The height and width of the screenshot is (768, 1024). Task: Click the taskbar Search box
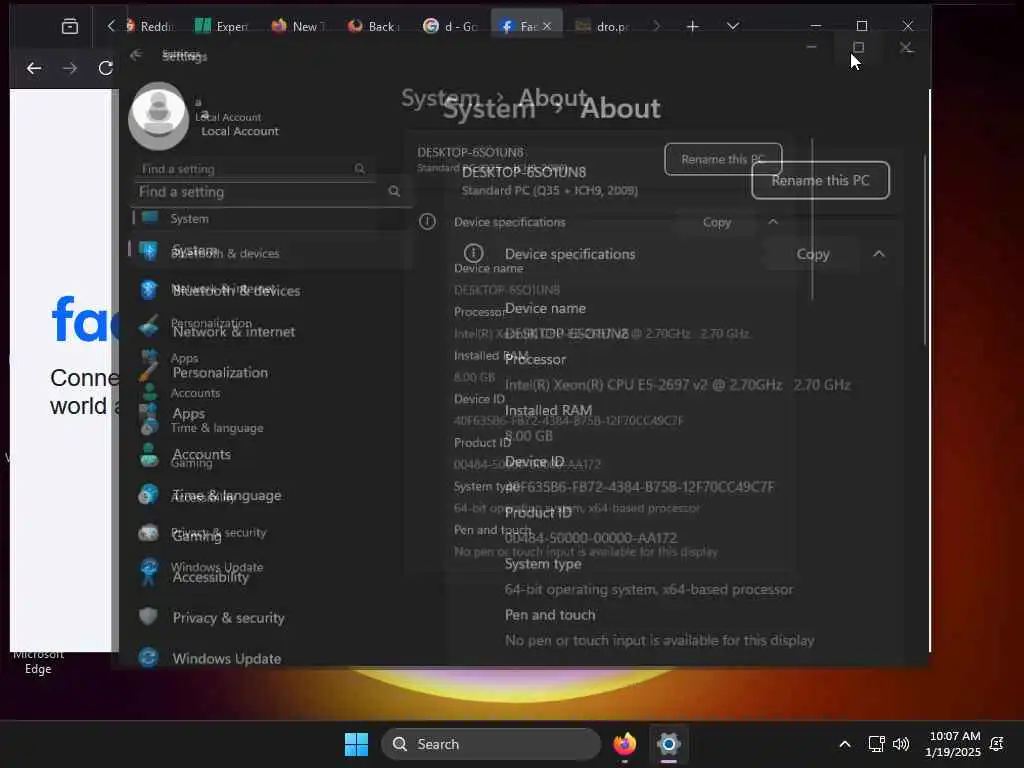click(490, 744)
